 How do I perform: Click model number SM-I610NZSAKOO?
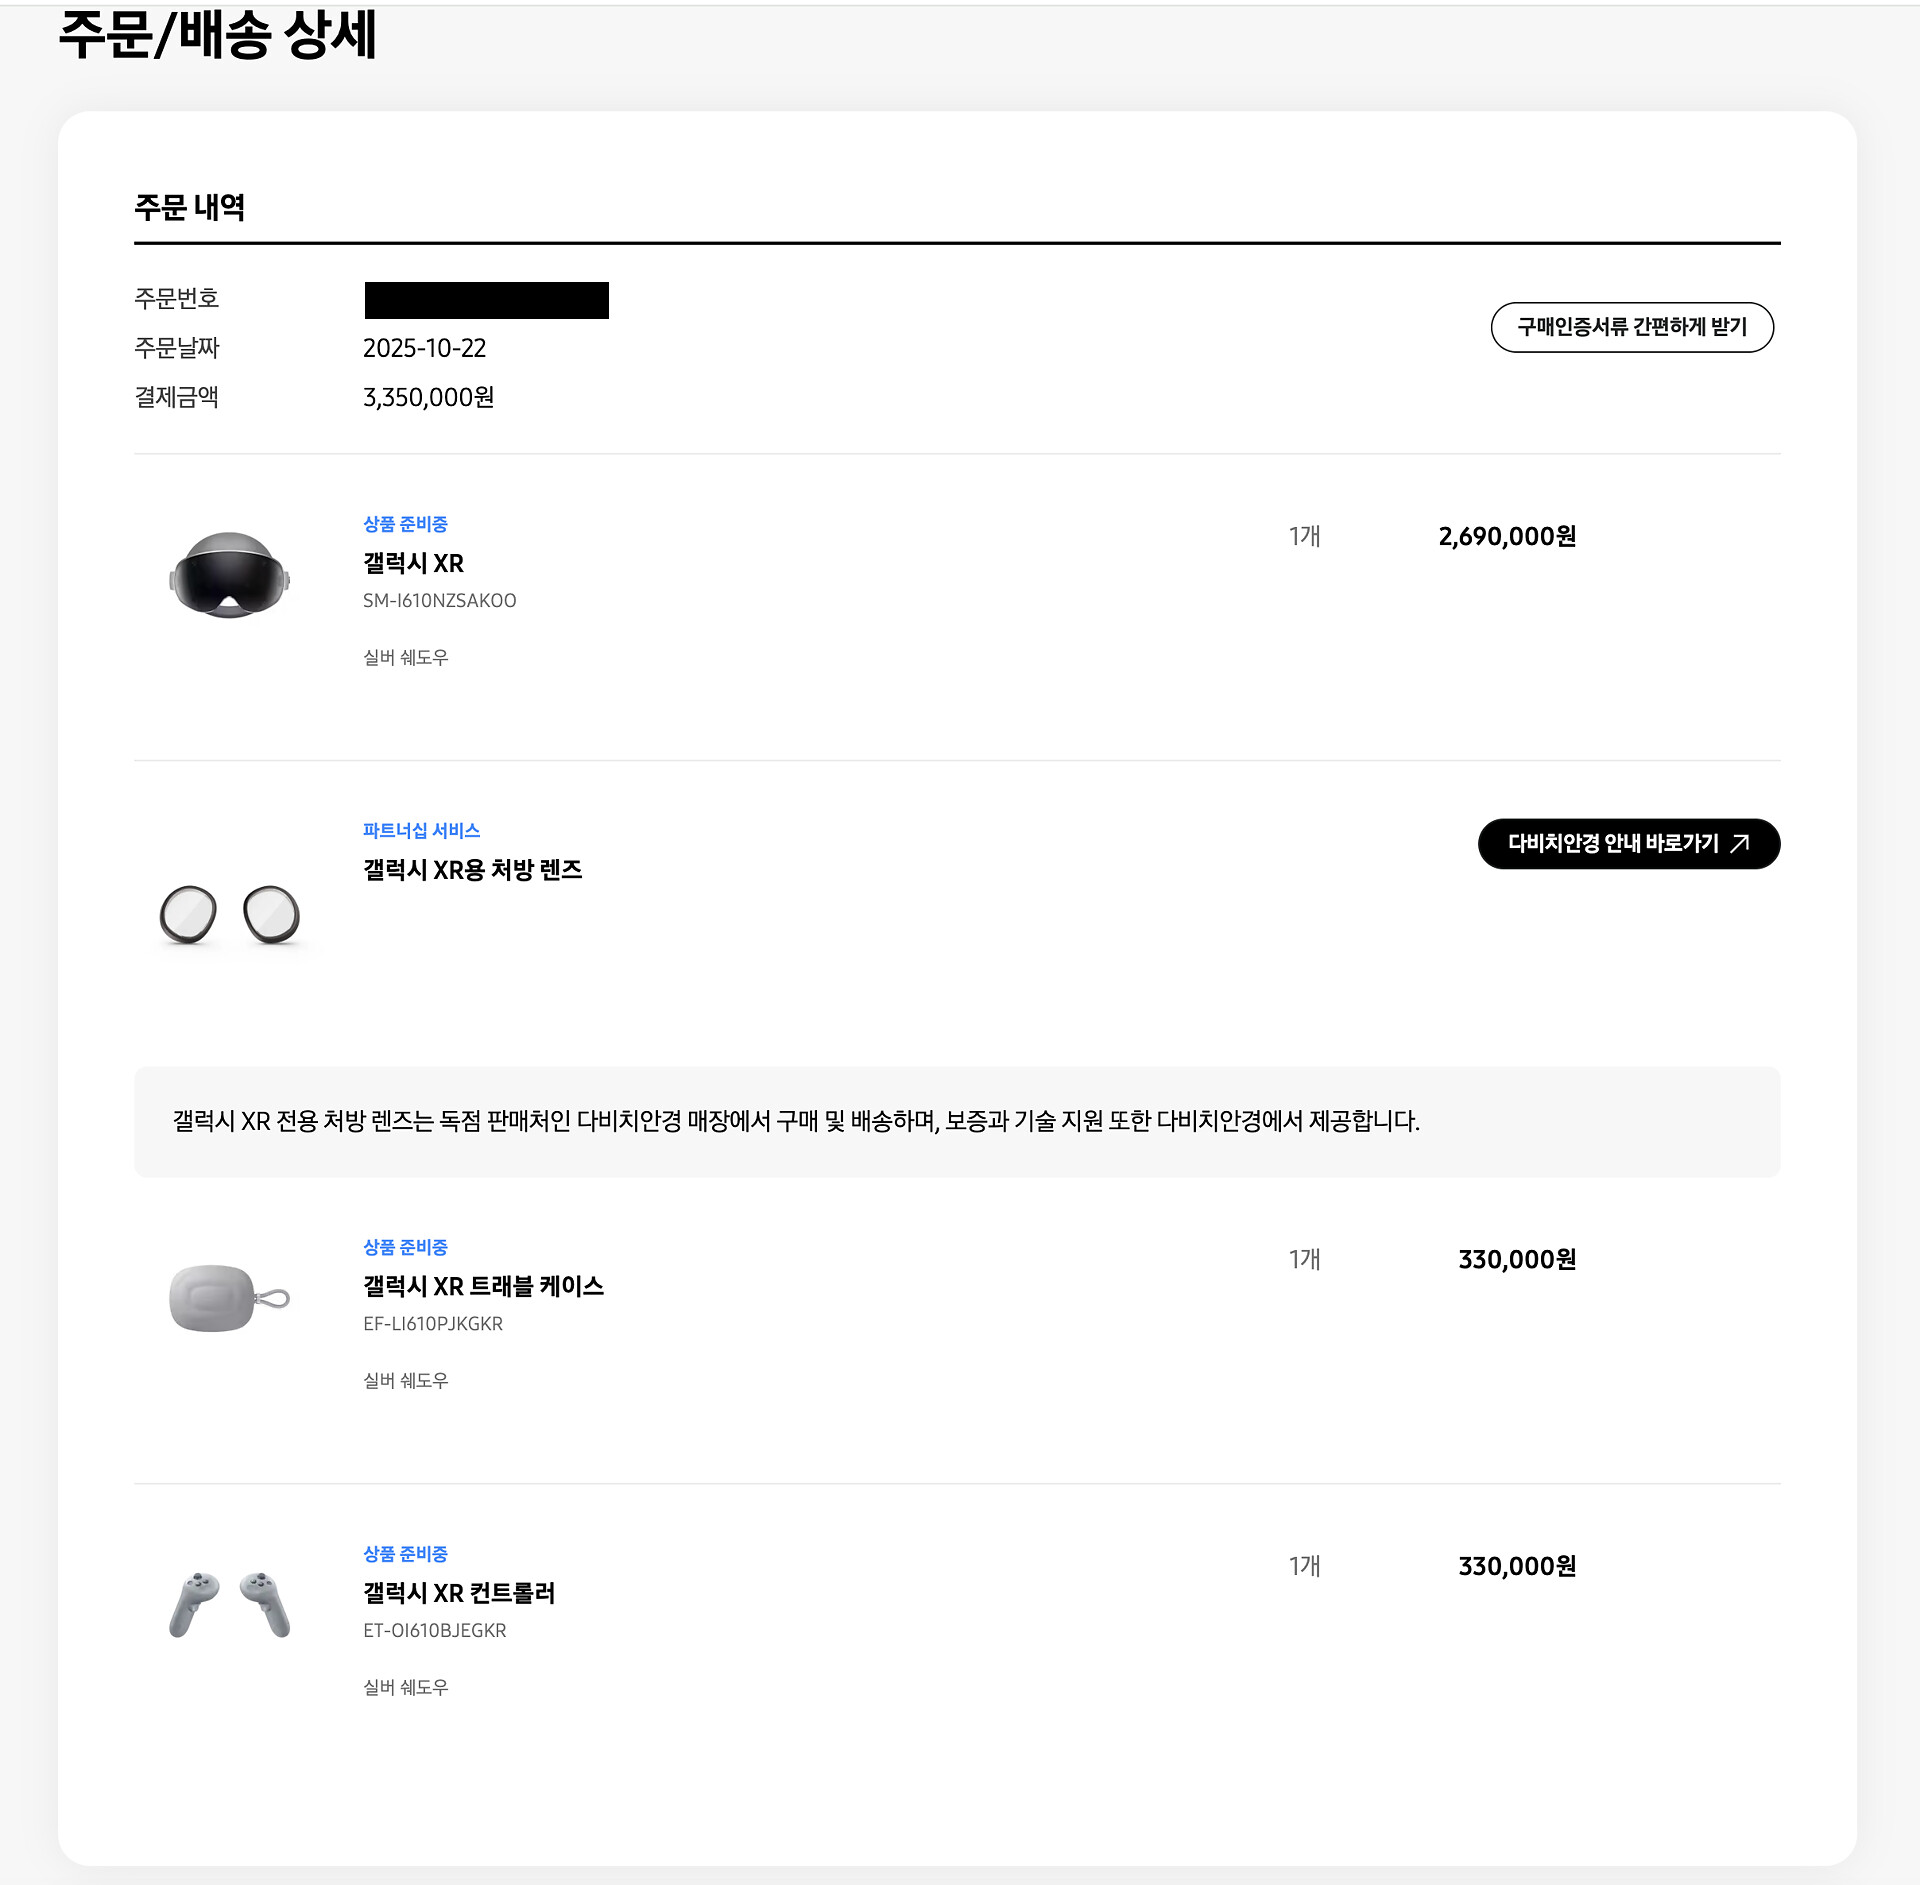click(439, 601)
